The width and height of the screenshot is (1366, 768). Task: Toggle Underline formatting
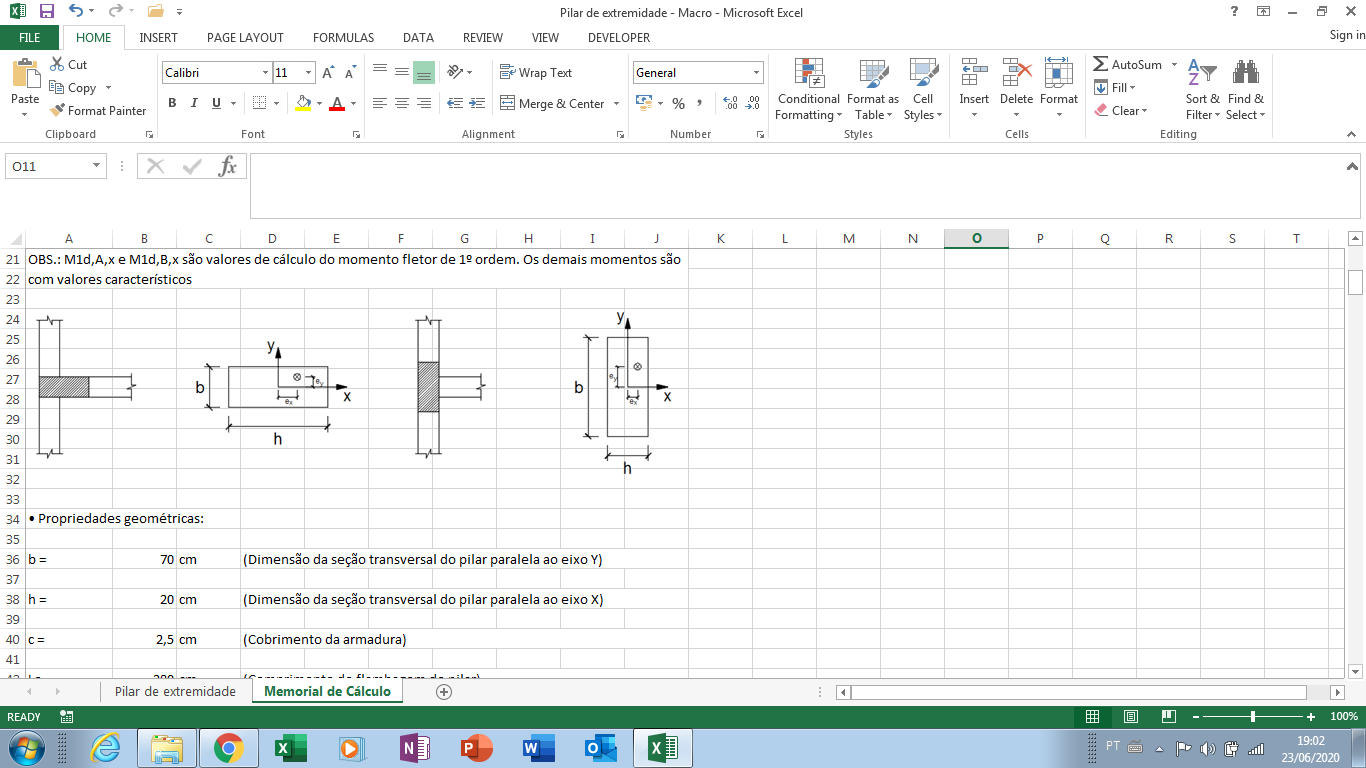216,103
